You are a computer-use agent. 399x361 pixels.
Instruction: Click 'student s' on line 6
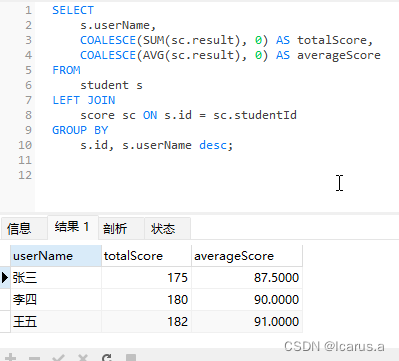point(111,85)
